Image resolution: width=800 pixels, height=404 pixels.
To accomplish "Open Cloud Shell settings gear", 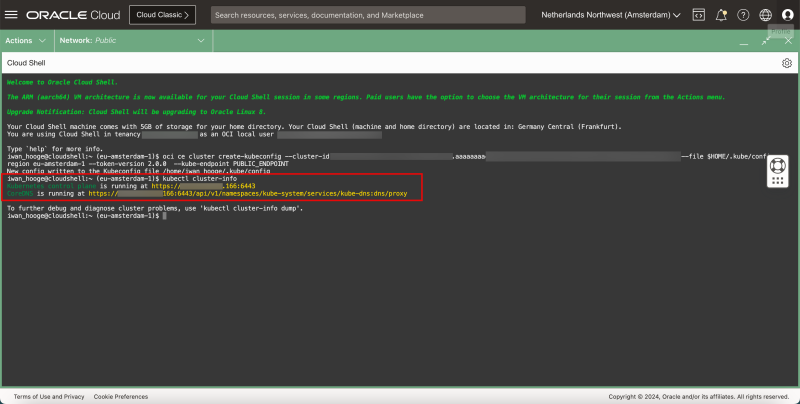I will click(787, 62).
